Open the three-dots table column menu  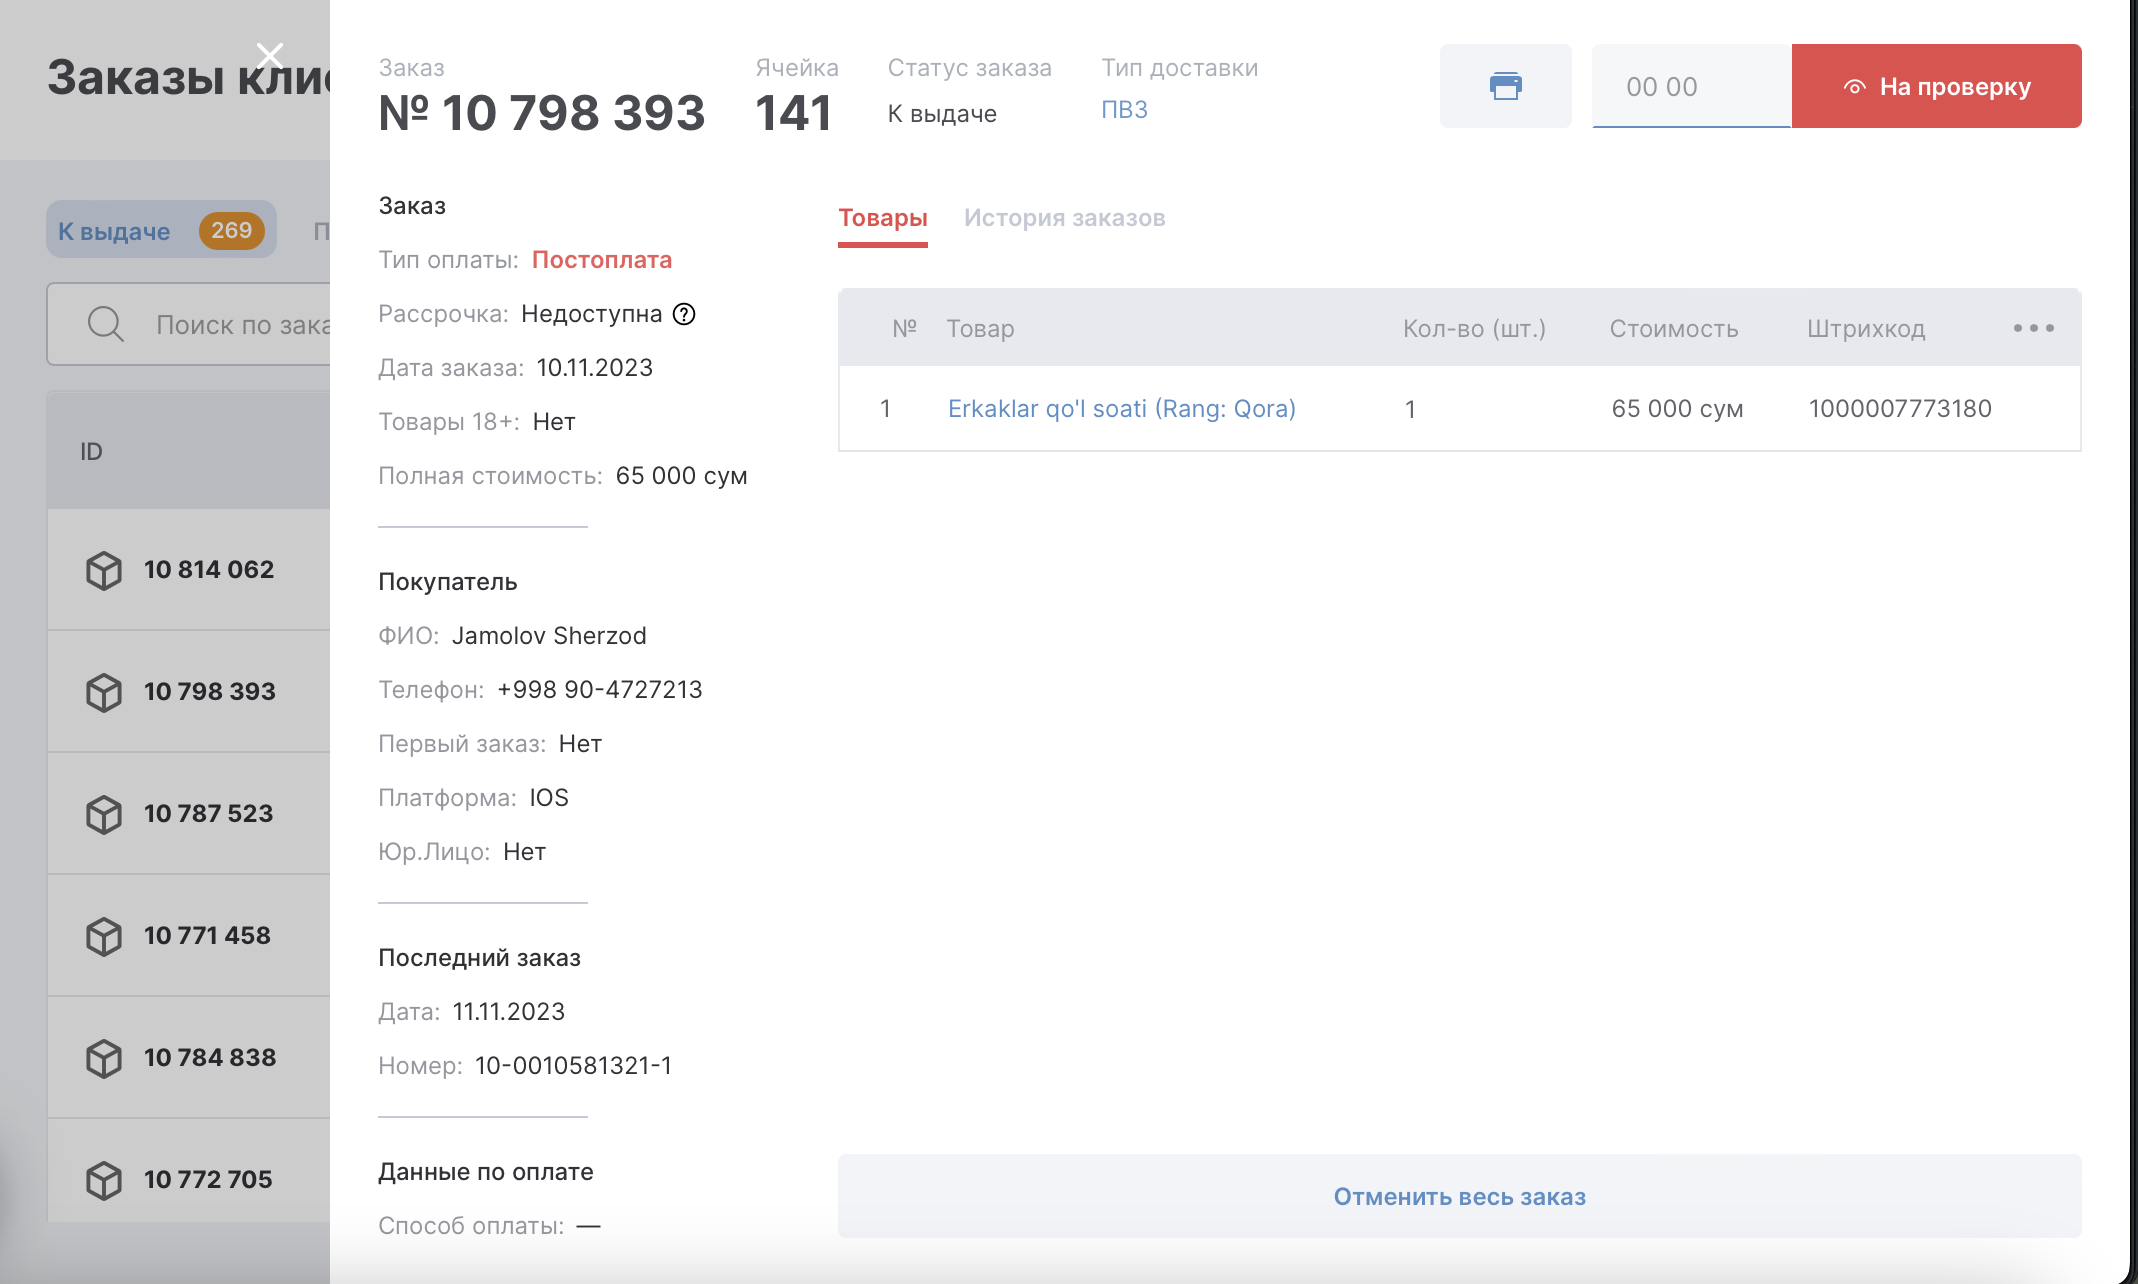[x=2033, y=328]
